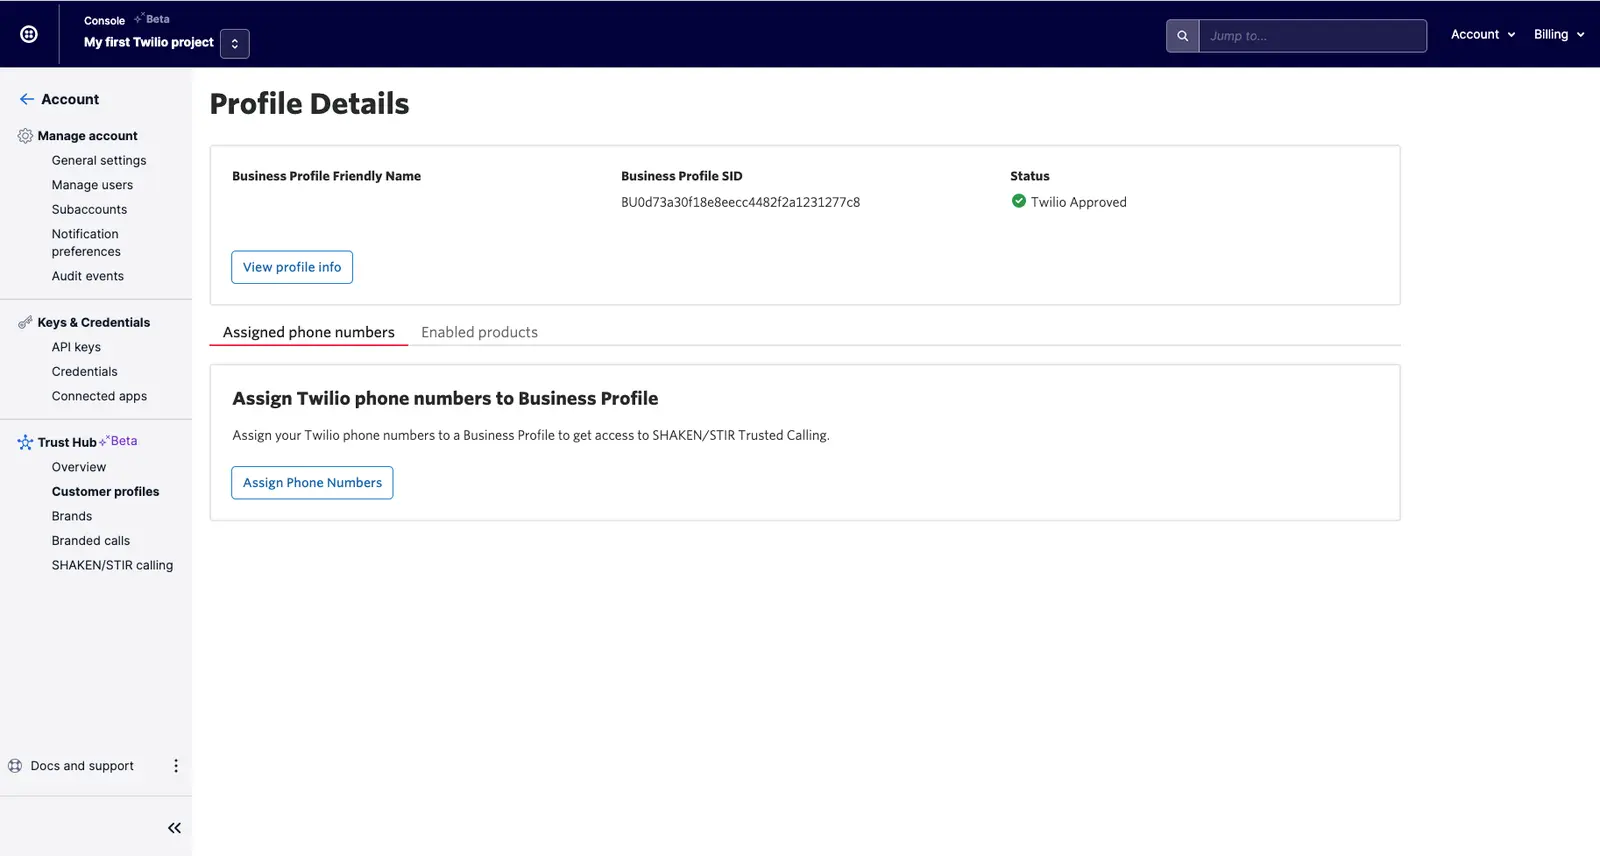Click the Console Beta label in header
The height and width of the screenshot is (856, 1600).
(152, 19)
